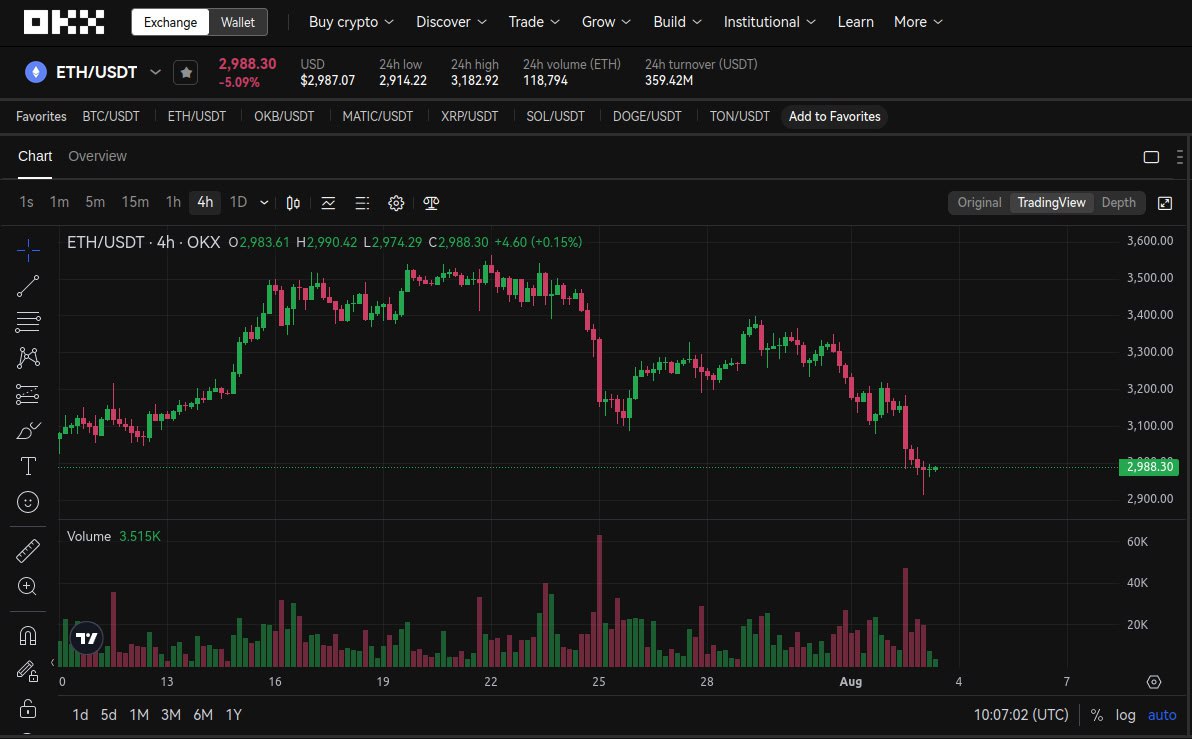Set chart range to 3M
Screen dimensions: 1192x739
click(170, 715)
